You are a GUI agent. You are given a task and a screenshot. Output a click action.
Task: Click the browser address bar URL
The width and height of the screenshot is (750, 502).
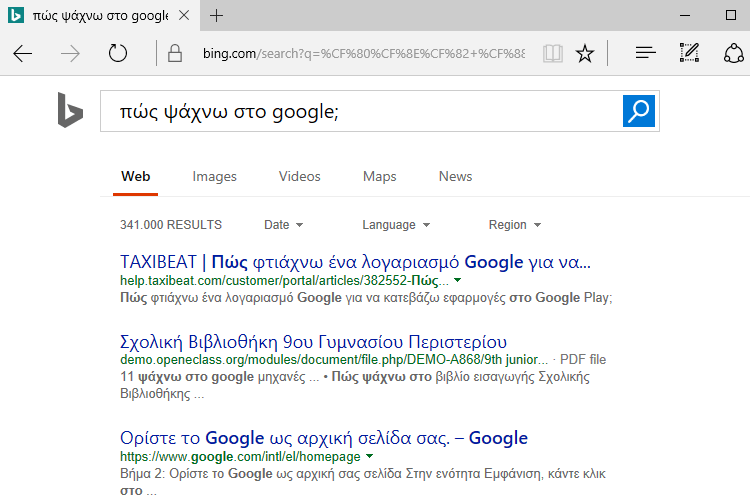[364, 53]
